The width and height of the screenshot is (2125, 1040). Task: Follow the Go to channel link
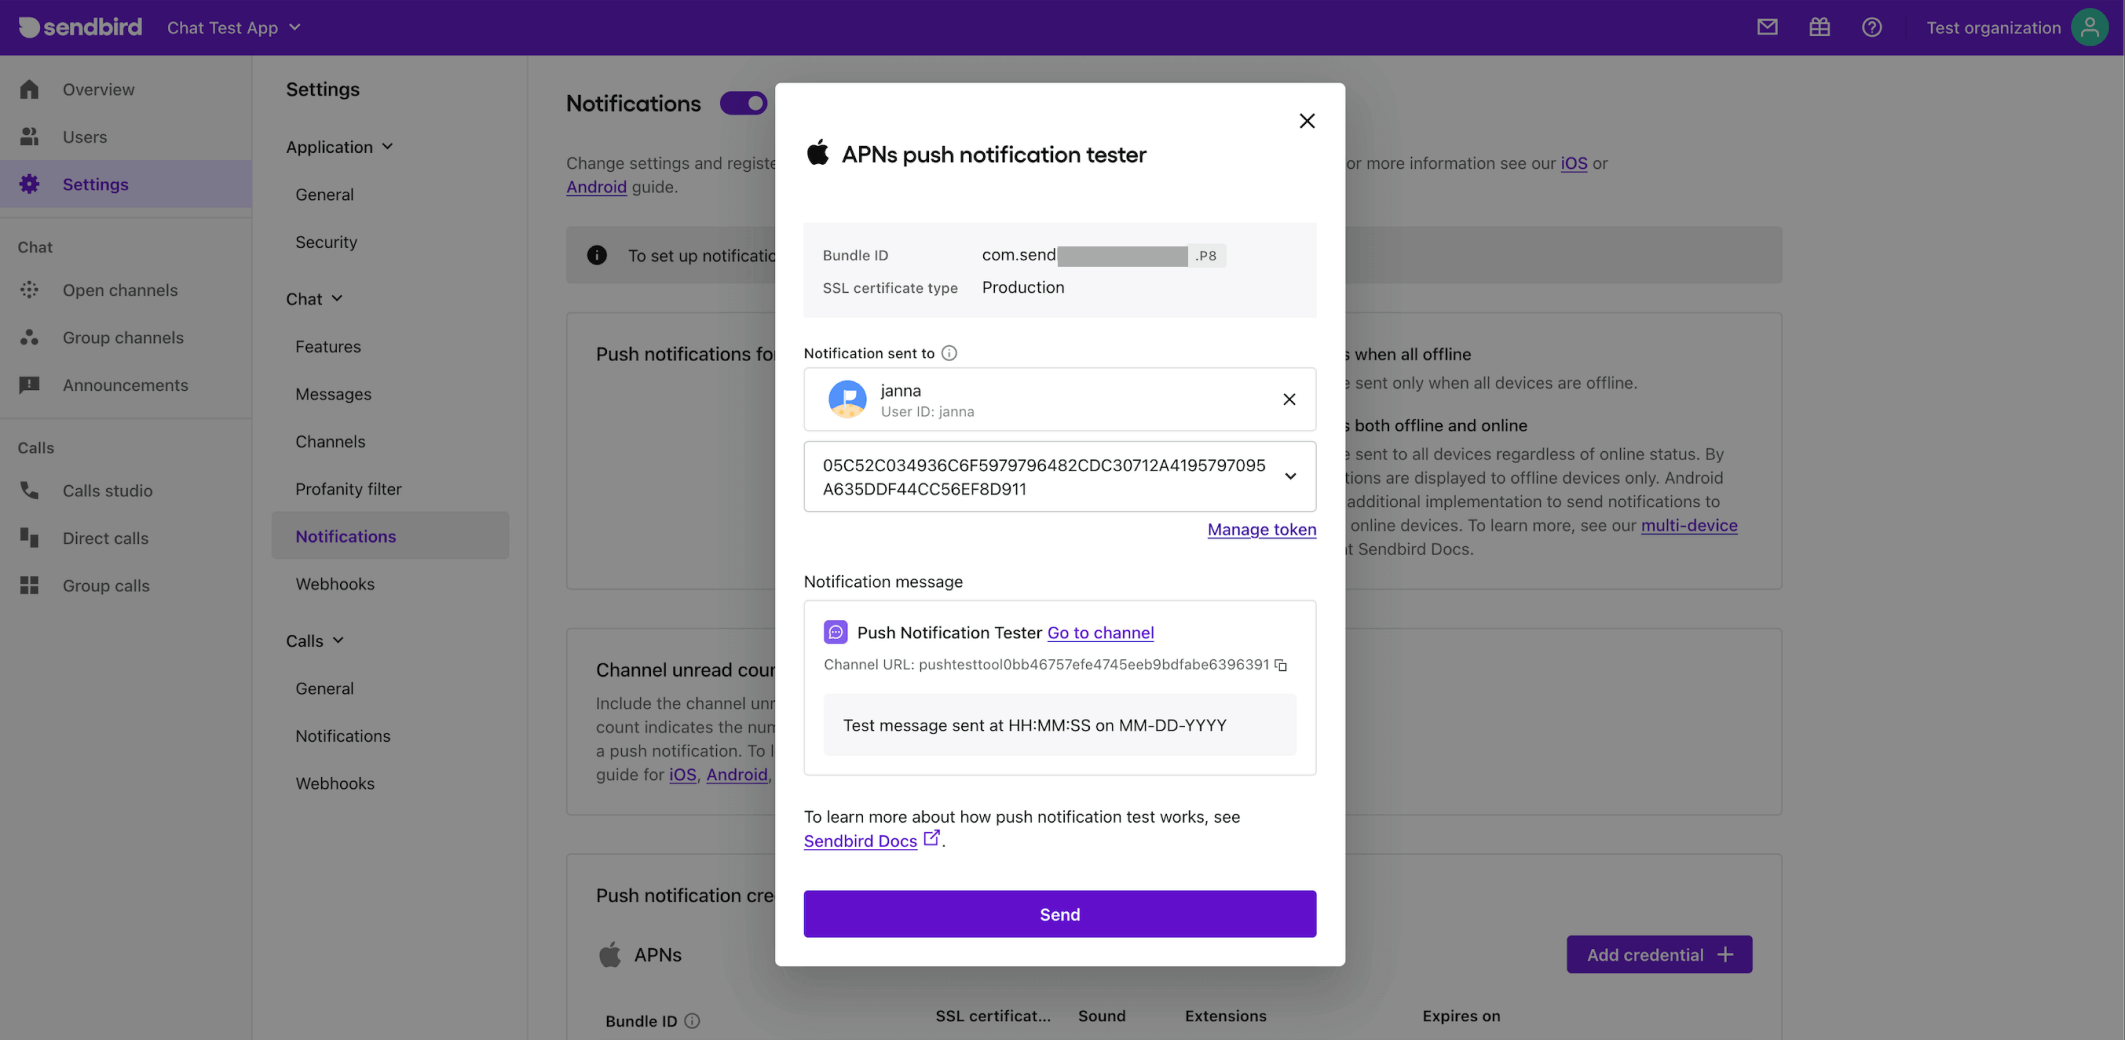(x=1100, y=632)
